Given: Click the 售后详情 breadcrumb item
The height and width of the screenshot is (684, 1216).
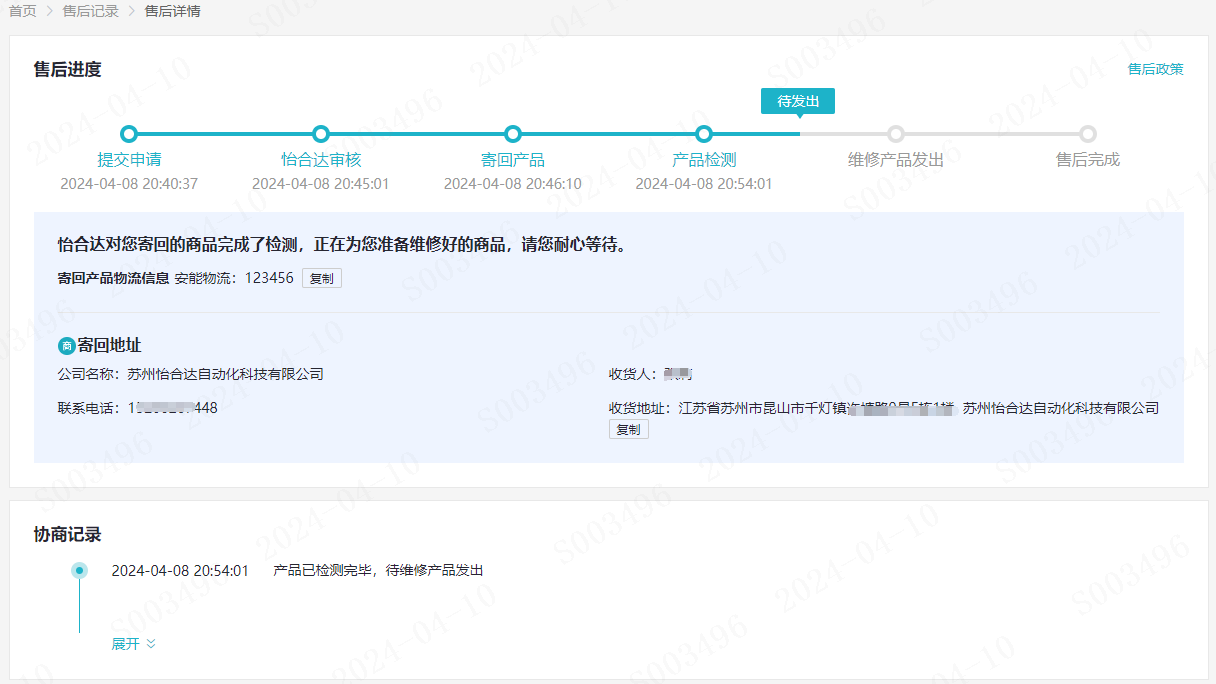Looking at the screenshot, I should click(172, 12).
